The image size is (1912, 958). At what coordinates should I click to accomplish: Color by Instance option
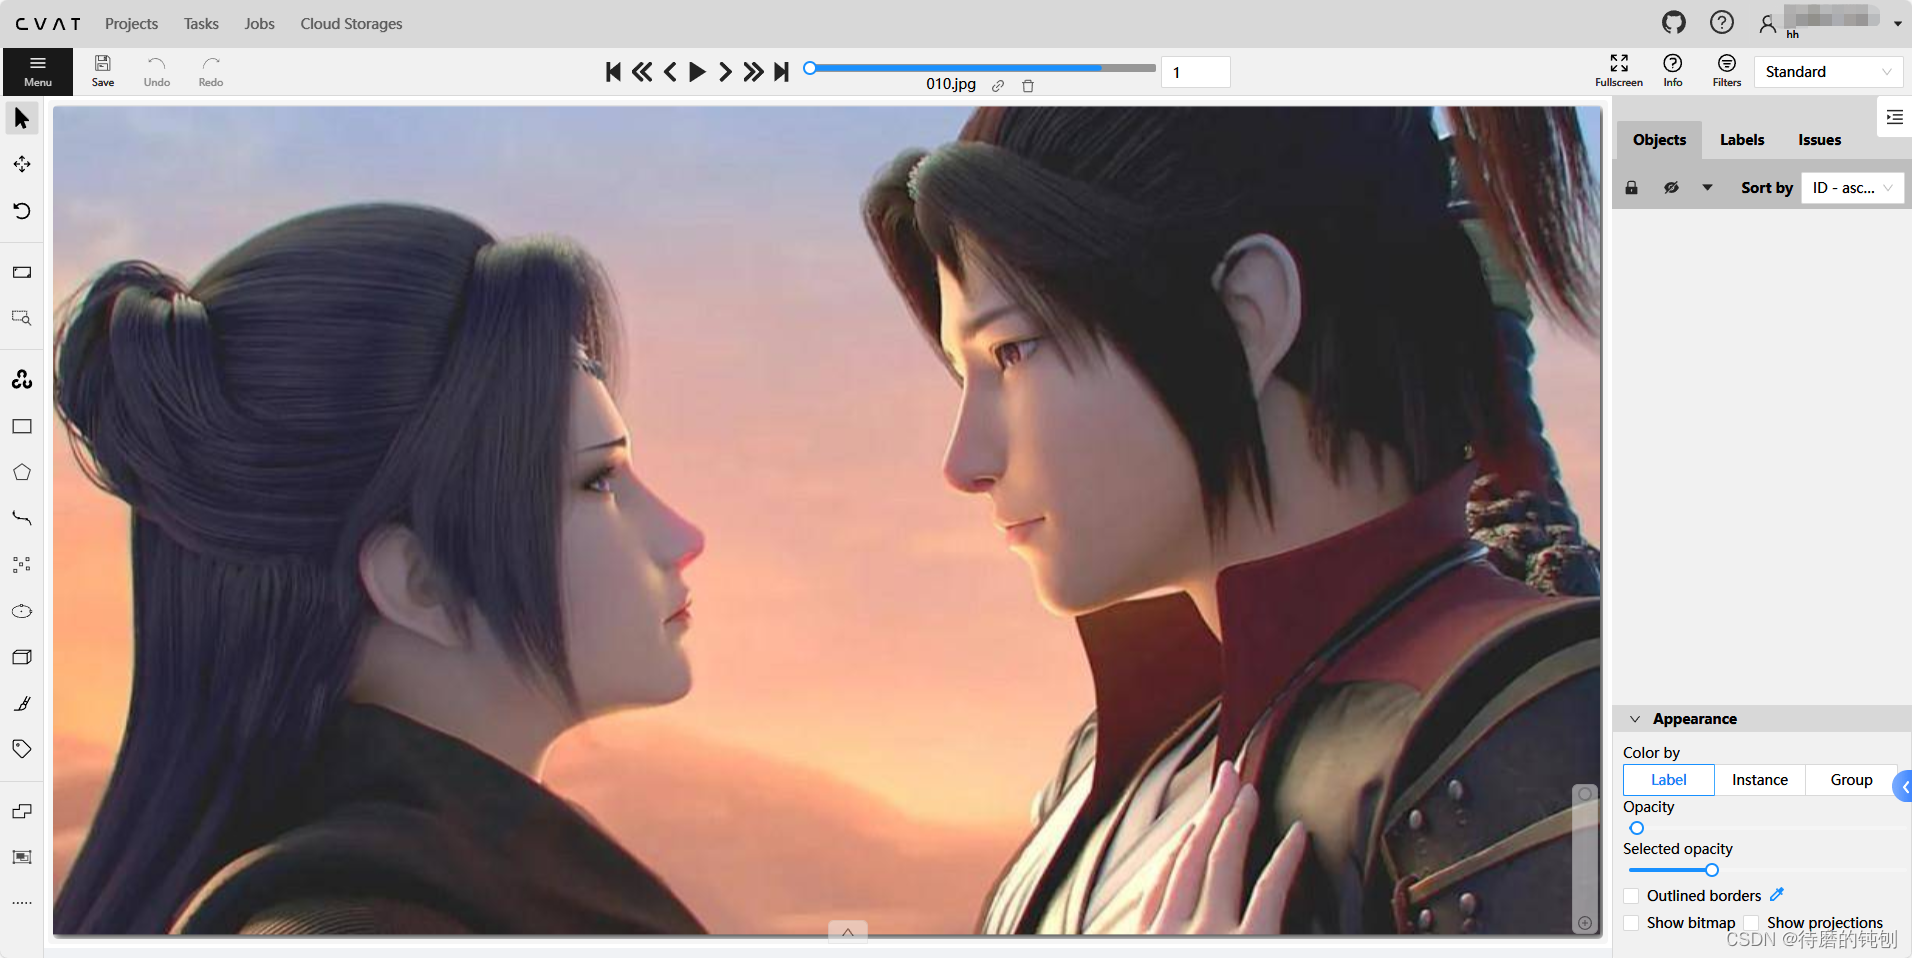1760,780
